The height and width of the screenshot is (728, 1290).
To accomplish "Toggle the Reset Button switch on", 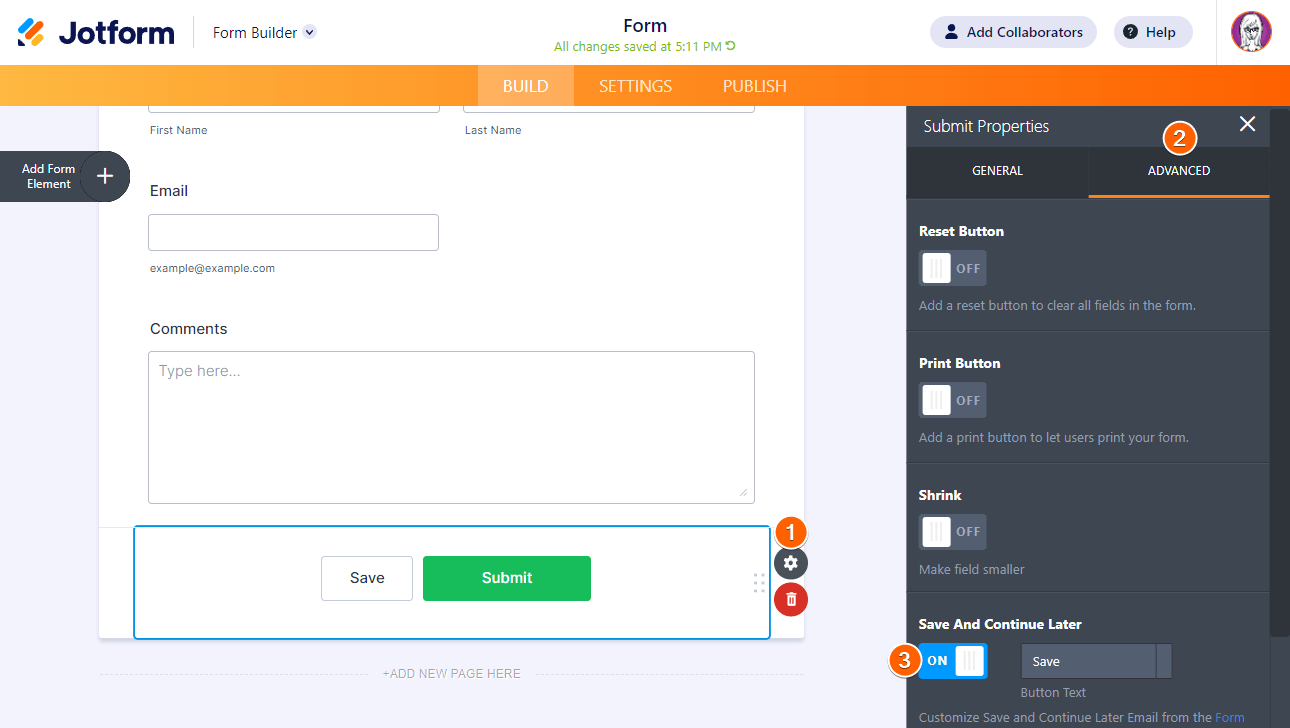I will pos(953,268).
